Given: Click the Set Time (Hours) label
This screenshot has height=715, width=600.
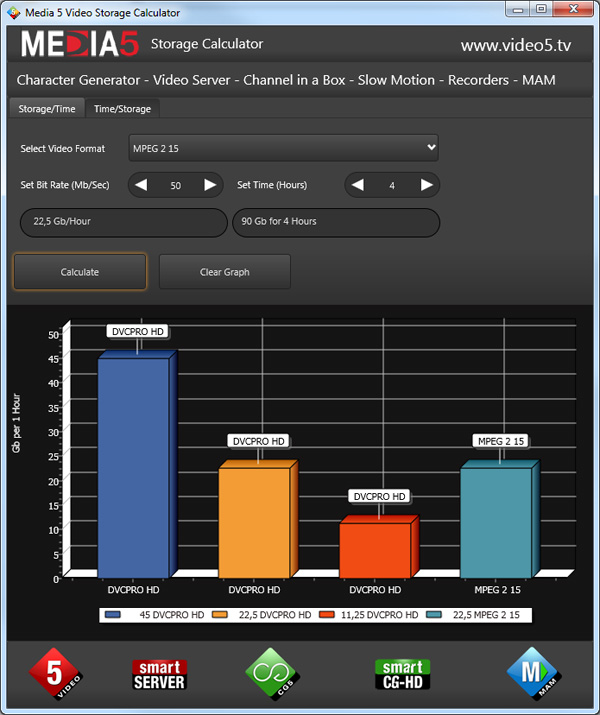Looking at the screenshot, I should pyautogui.click(x=272, y=185).
